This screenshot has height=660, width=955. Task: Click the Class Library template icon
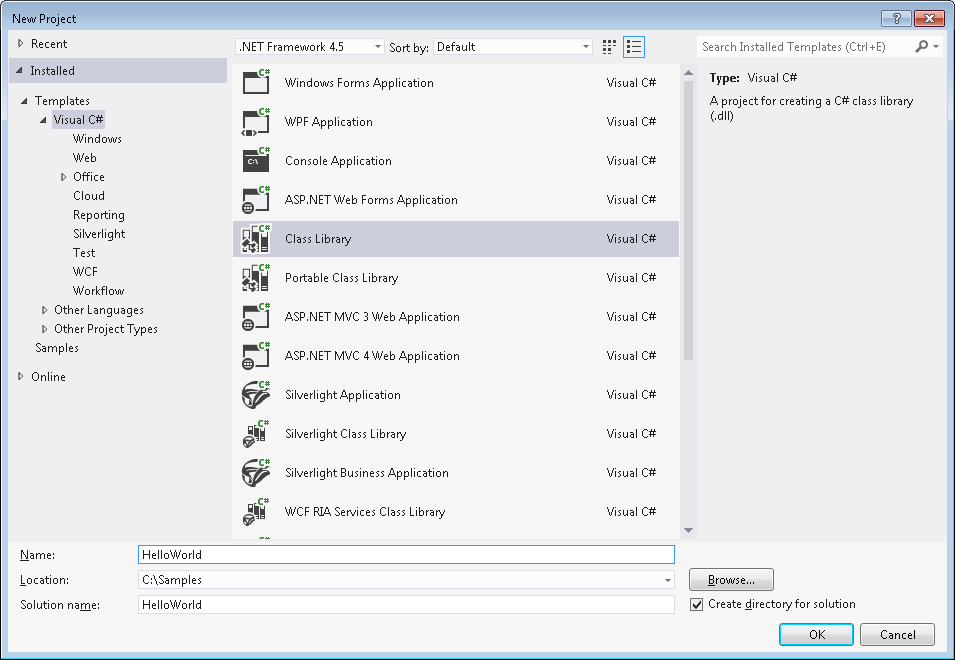pos(256,239)
